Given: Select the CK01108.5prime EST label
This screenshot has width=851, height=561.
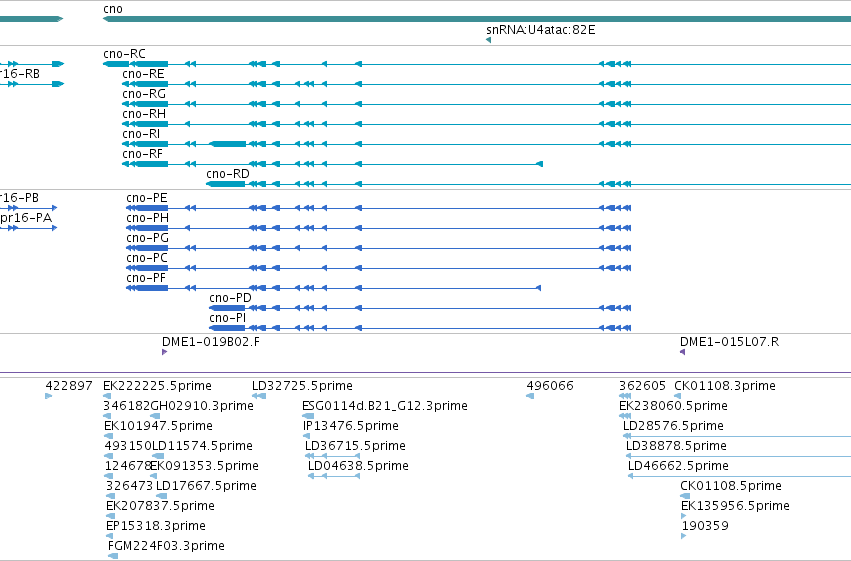Looking at the screenshot, I should 731,486.
